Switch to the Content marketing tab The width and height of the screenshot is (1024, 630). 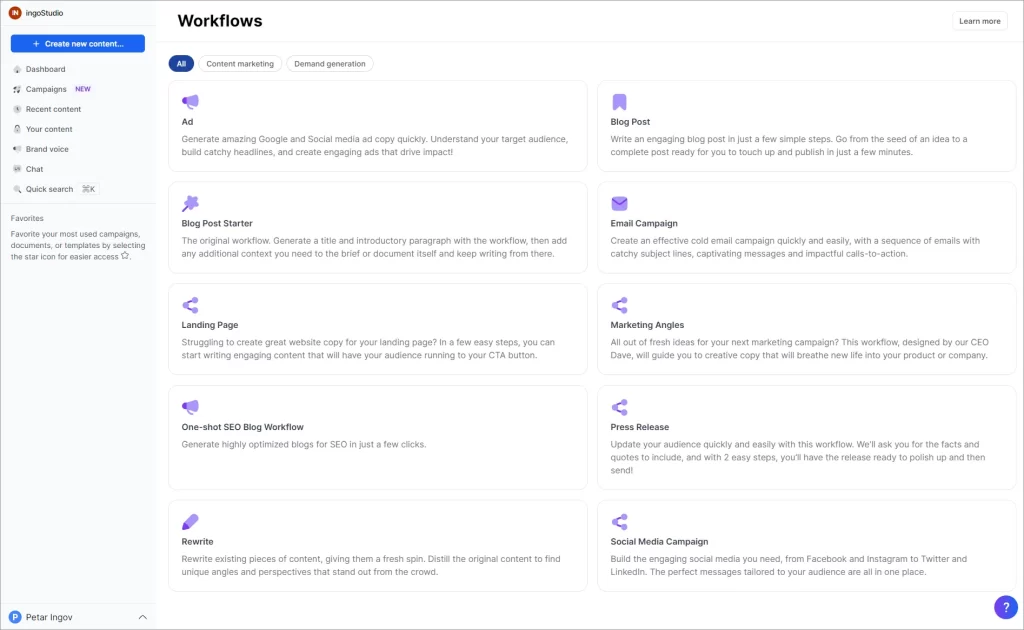click(x=240, y=63)
